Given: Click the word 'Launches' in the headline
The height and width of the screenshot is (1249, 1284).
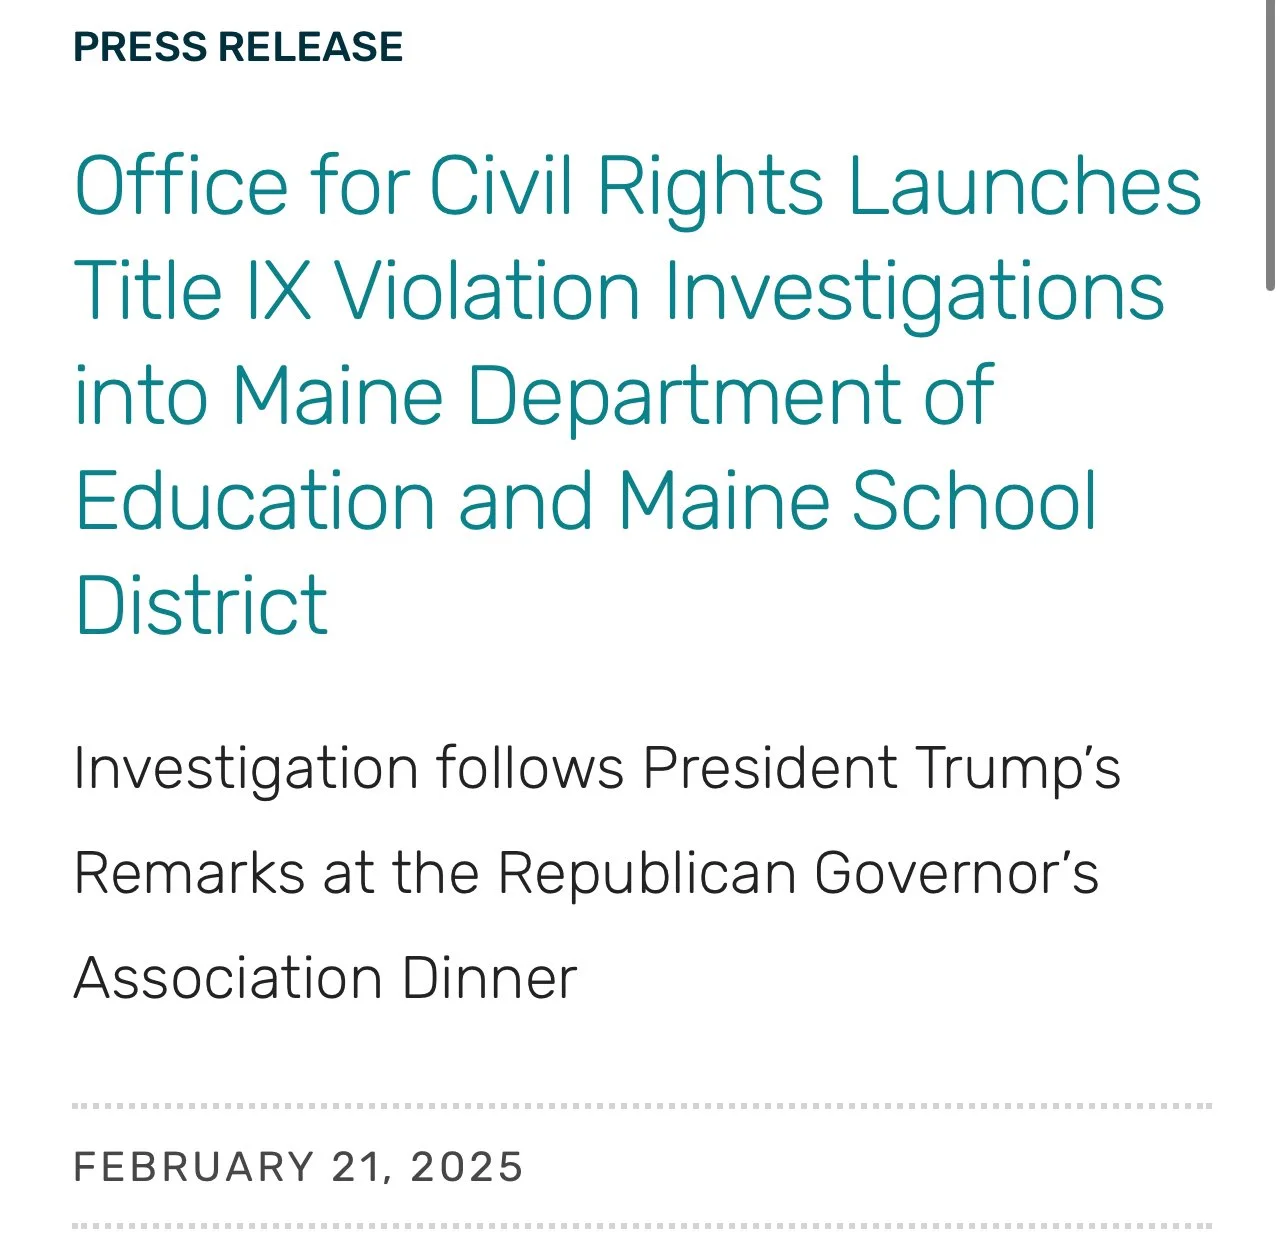Looking at the screenshot, I should 1025,187.
